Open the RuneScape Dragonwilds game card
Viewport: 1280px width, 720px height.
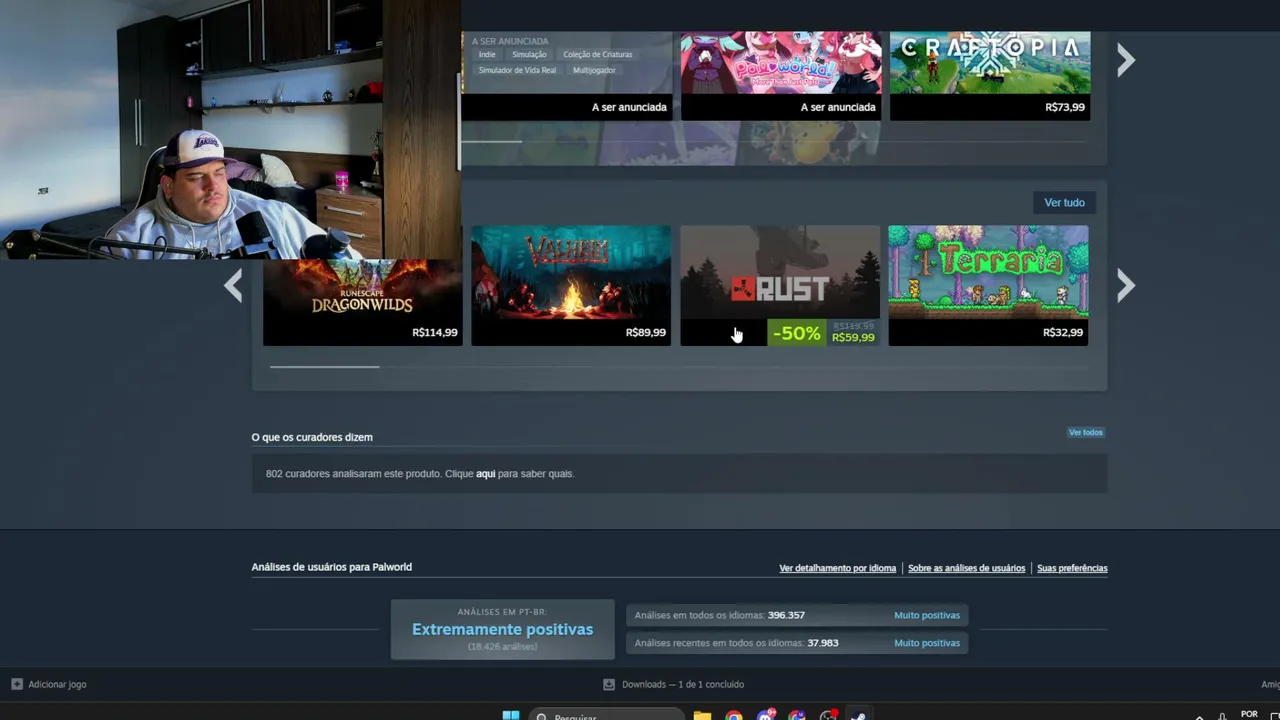point(362,302)
